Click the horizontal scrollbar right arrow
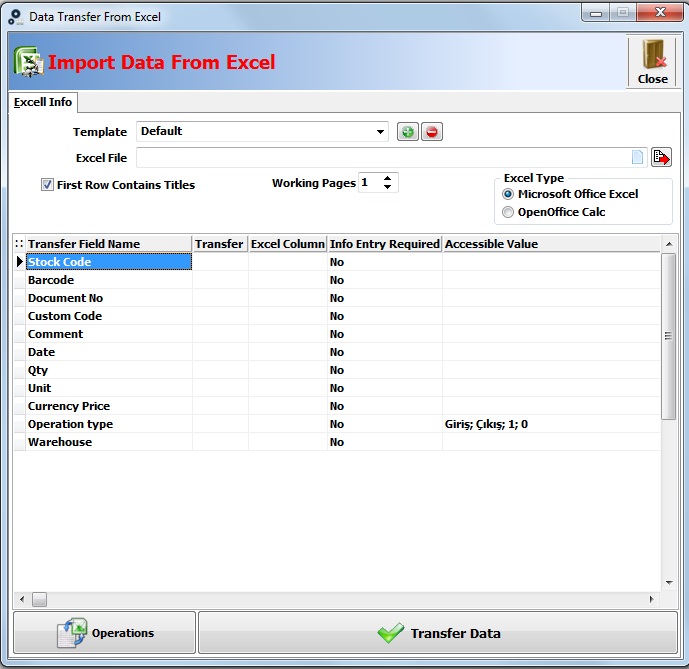 tap(651, 599)
